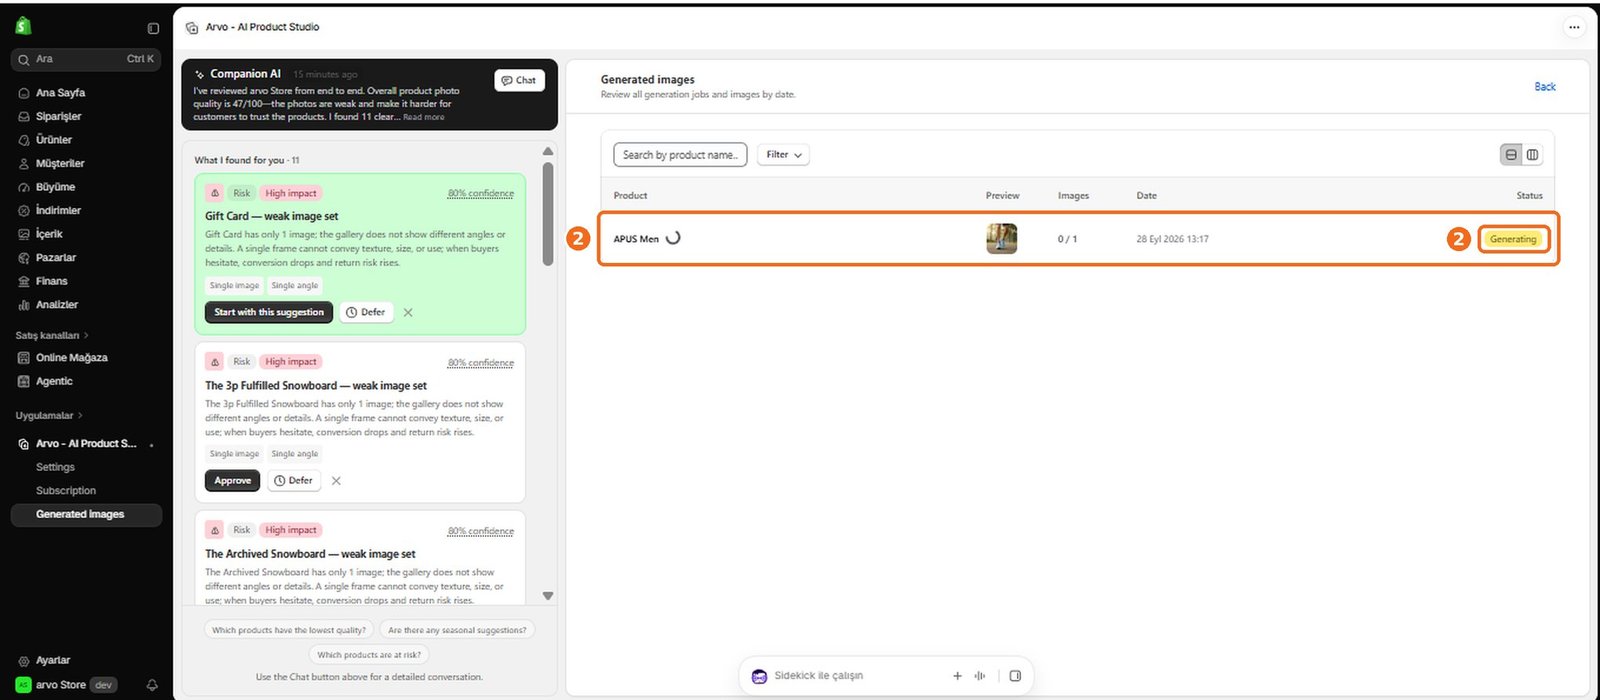Click the Sidekick voice input icon
The width and height of the screenshot is (1600, 700).
[980, 676]
